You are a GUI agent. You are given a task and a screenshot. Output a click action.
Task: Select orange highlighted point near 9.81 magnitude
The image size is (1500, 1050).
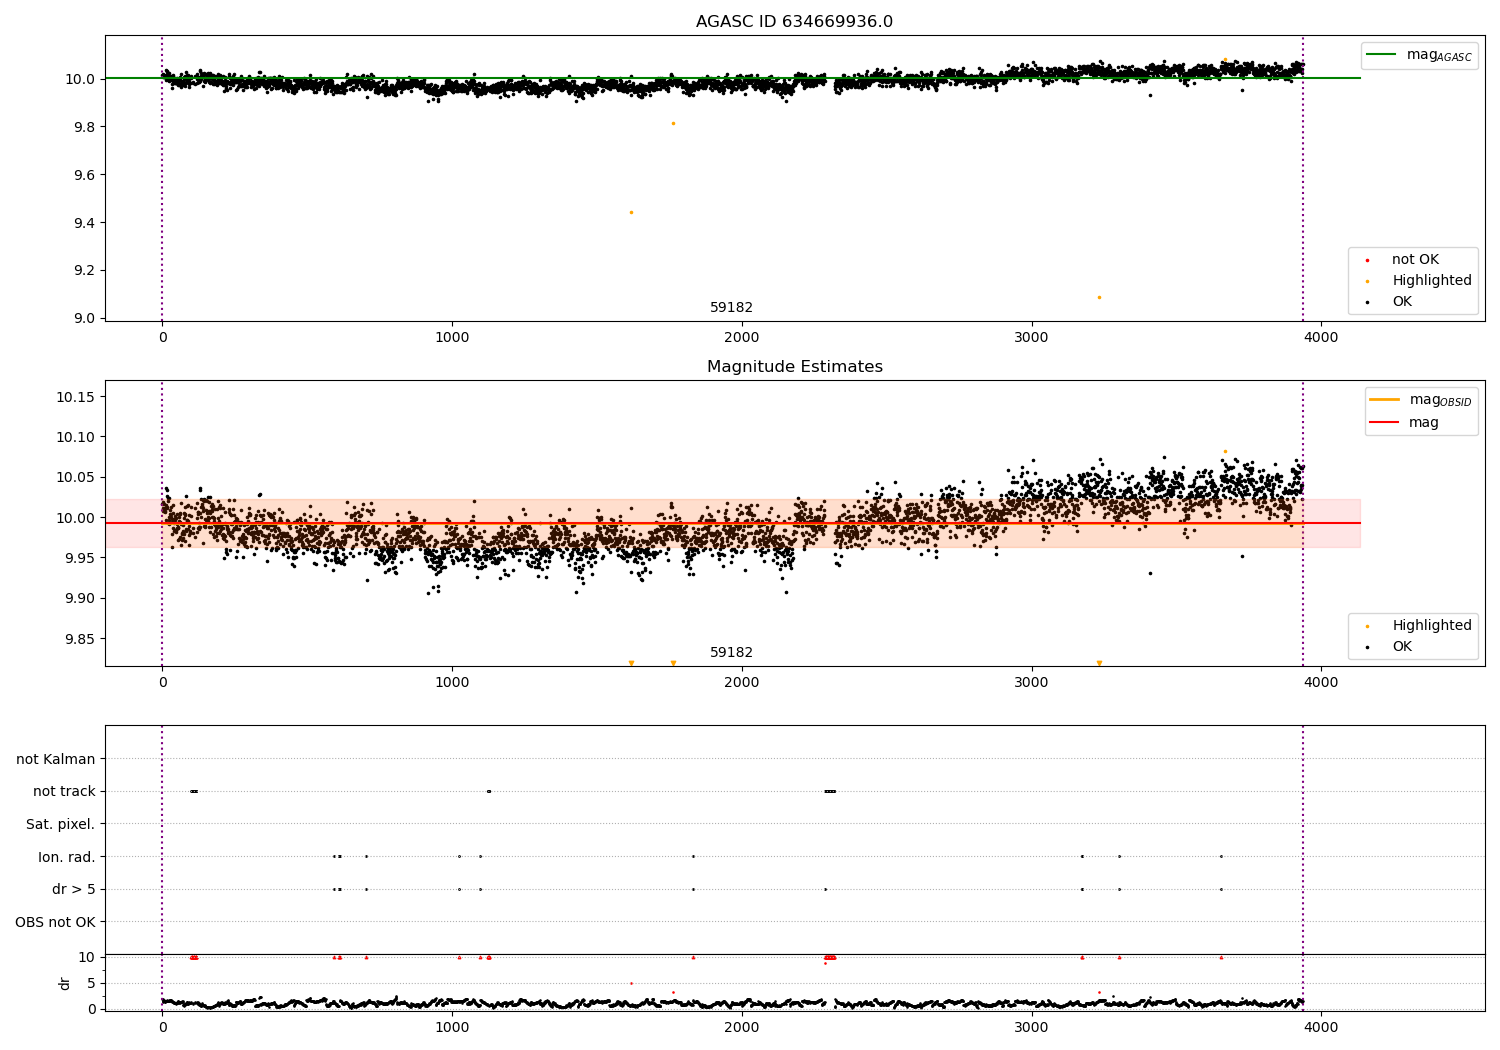click(x=673, y=123)
